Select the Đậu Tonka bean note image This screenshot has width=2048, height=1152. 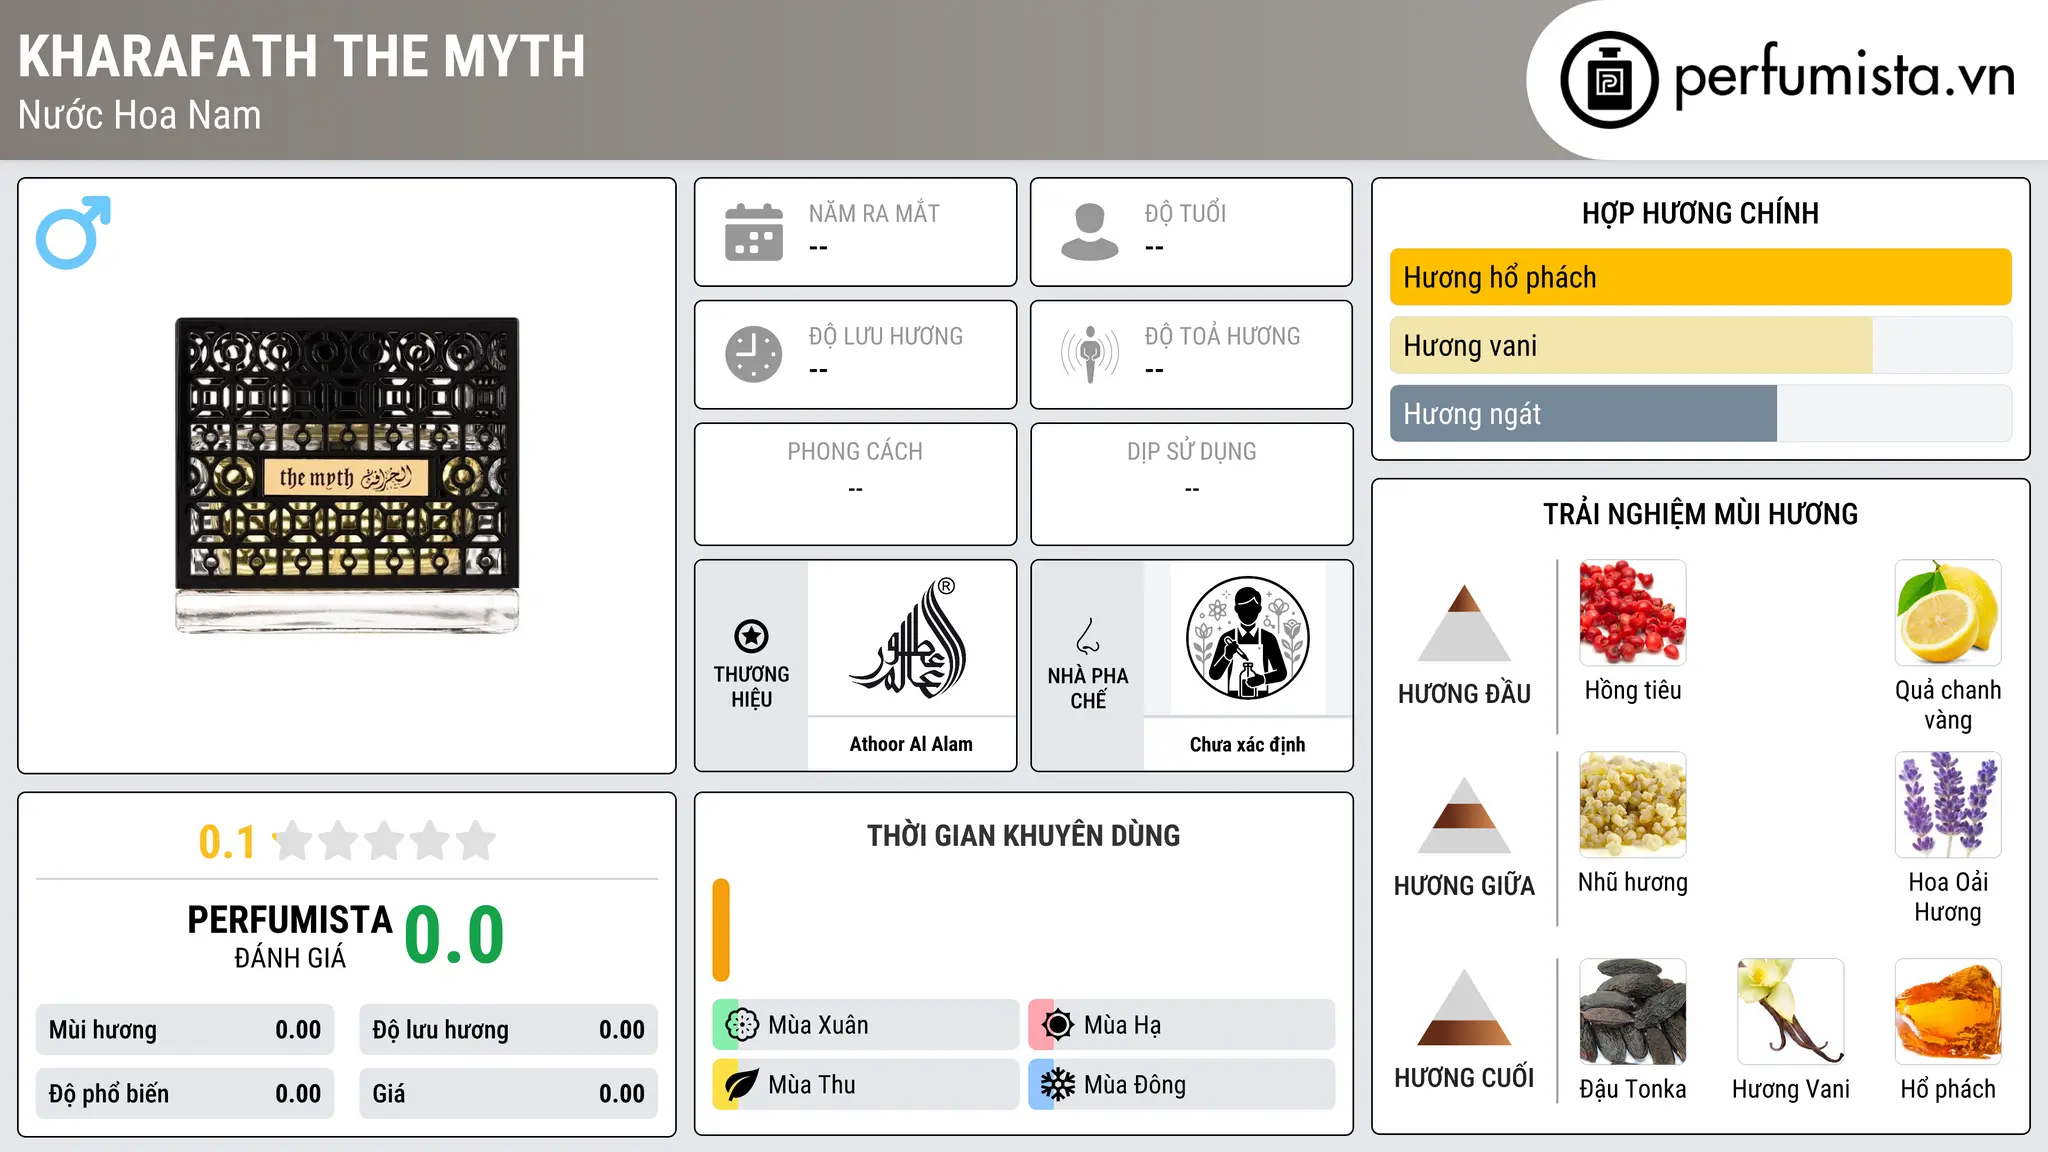point(1633,1012)
